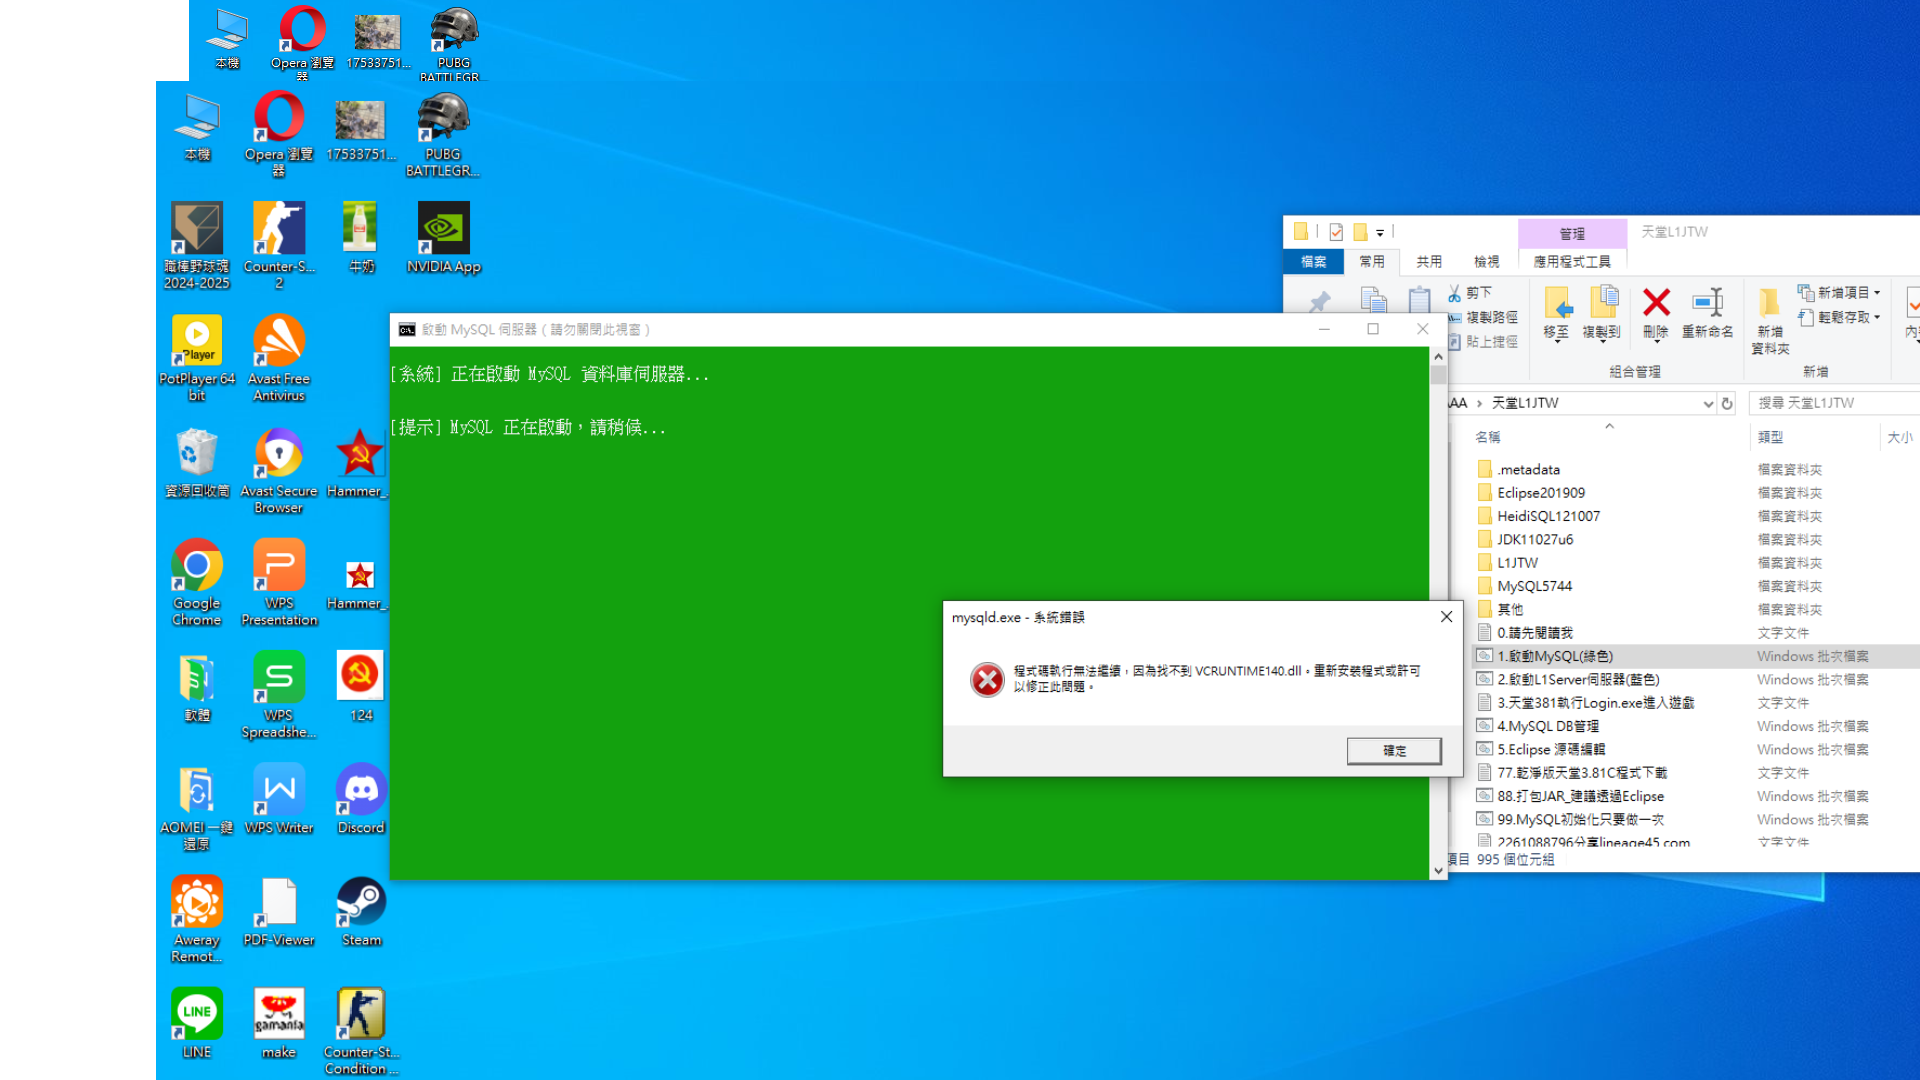This screenshot has width=1920, height=1080.
Task: Select the Counter-Strike Condition Zero shortcut
Action: tap(361, 1031)
